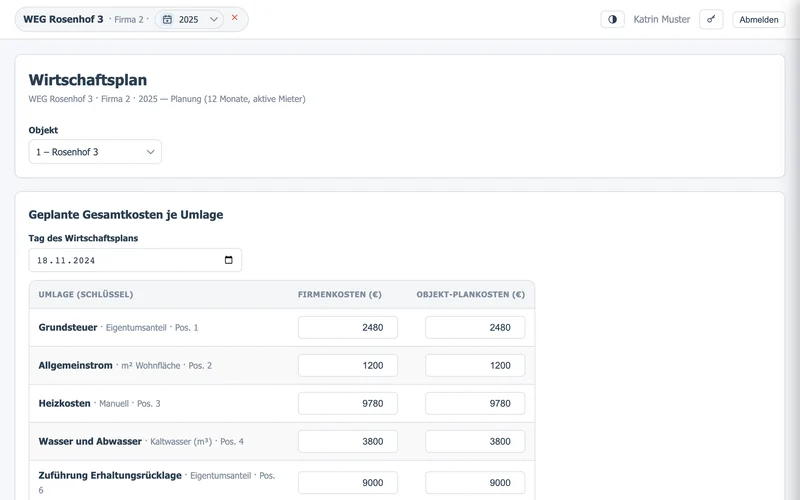Click WEG Rosenhof 3 in header pill
Image resolution: width=800 pixels, height=500 pixels.
(63, 19)
